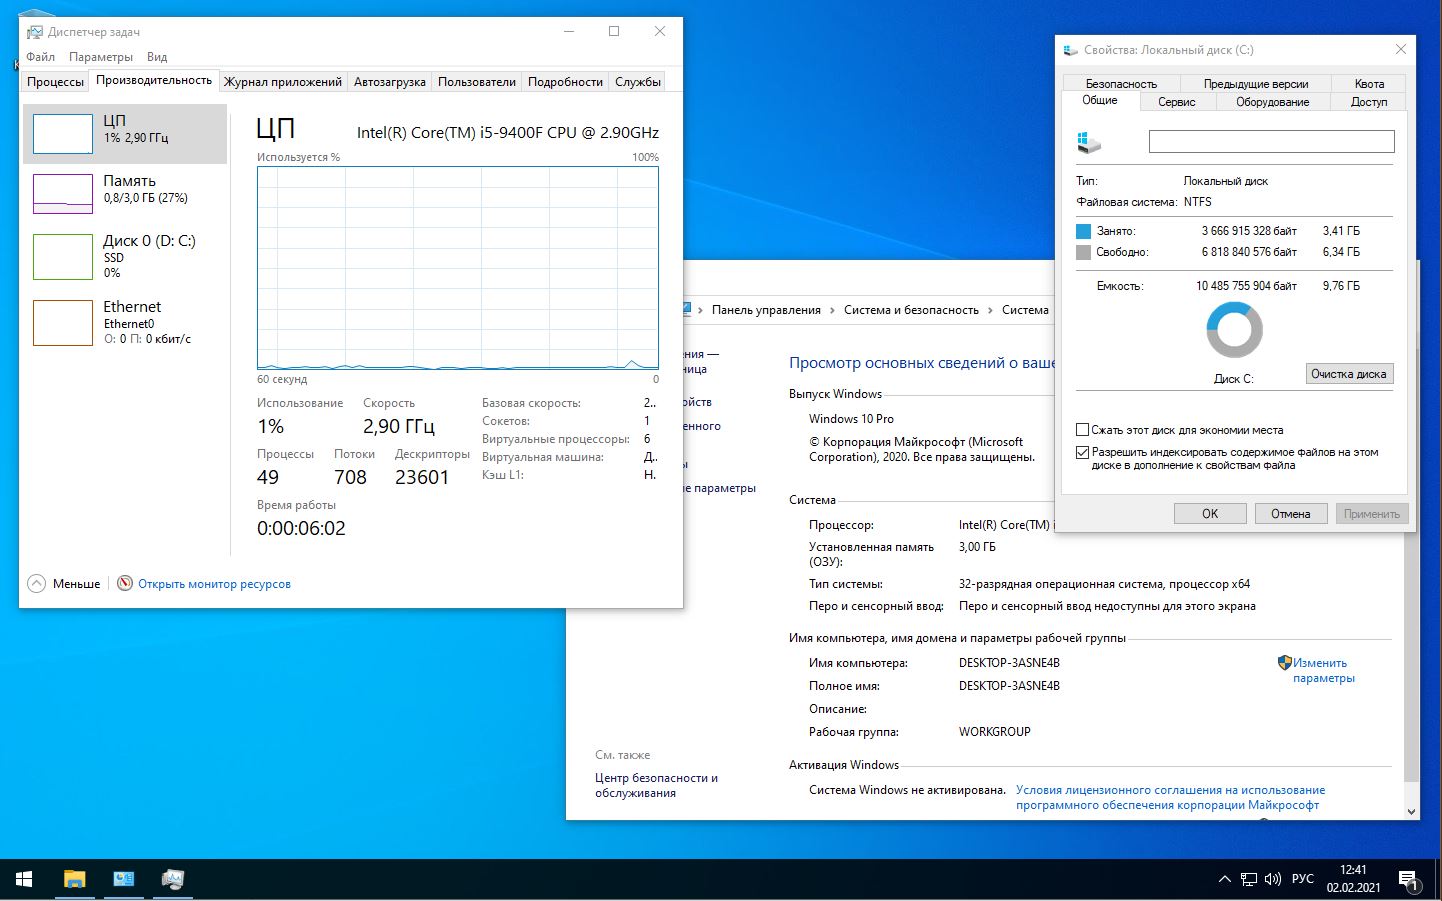Switch to the Доступ tab
This screenshot has width=1442, height=901.
tap(1369, 102)
